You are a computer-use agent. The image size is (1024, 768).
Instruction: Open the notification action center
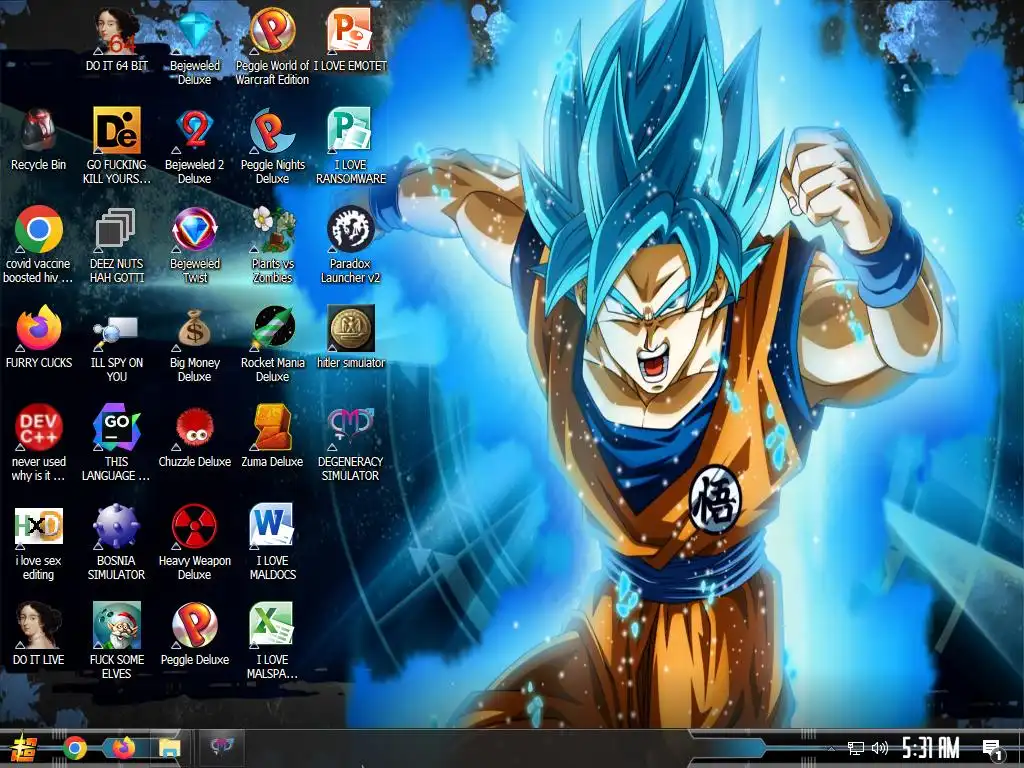(x=993, y=749)
